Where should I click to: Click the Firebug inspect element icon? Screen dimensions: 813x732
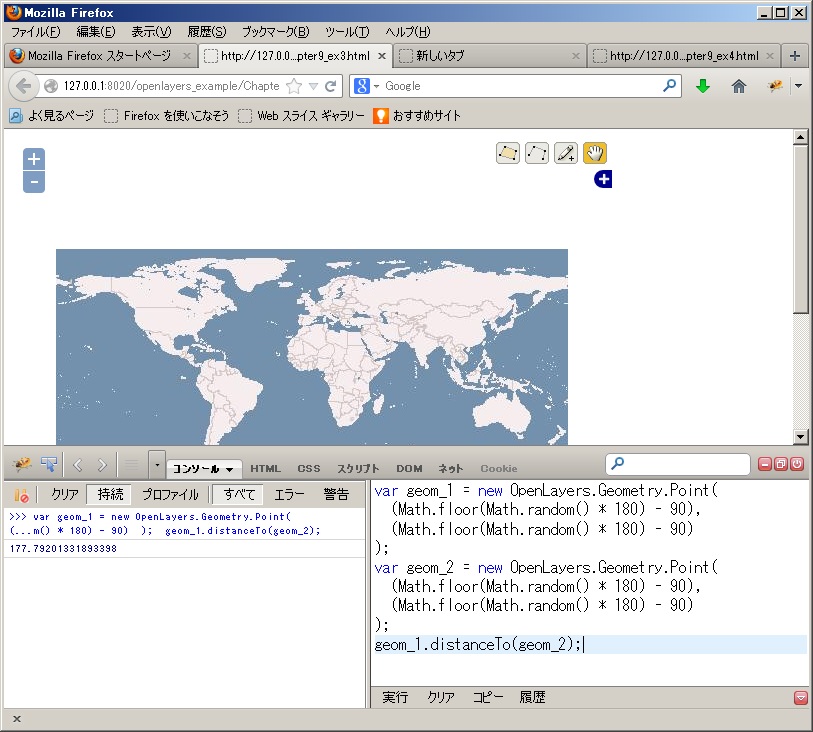[48, 464]
